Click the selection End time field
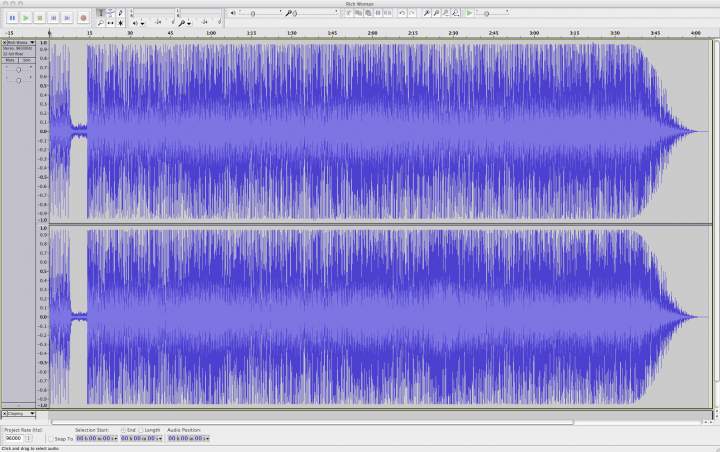Viewport: 720px width, 452px height. 139,439
